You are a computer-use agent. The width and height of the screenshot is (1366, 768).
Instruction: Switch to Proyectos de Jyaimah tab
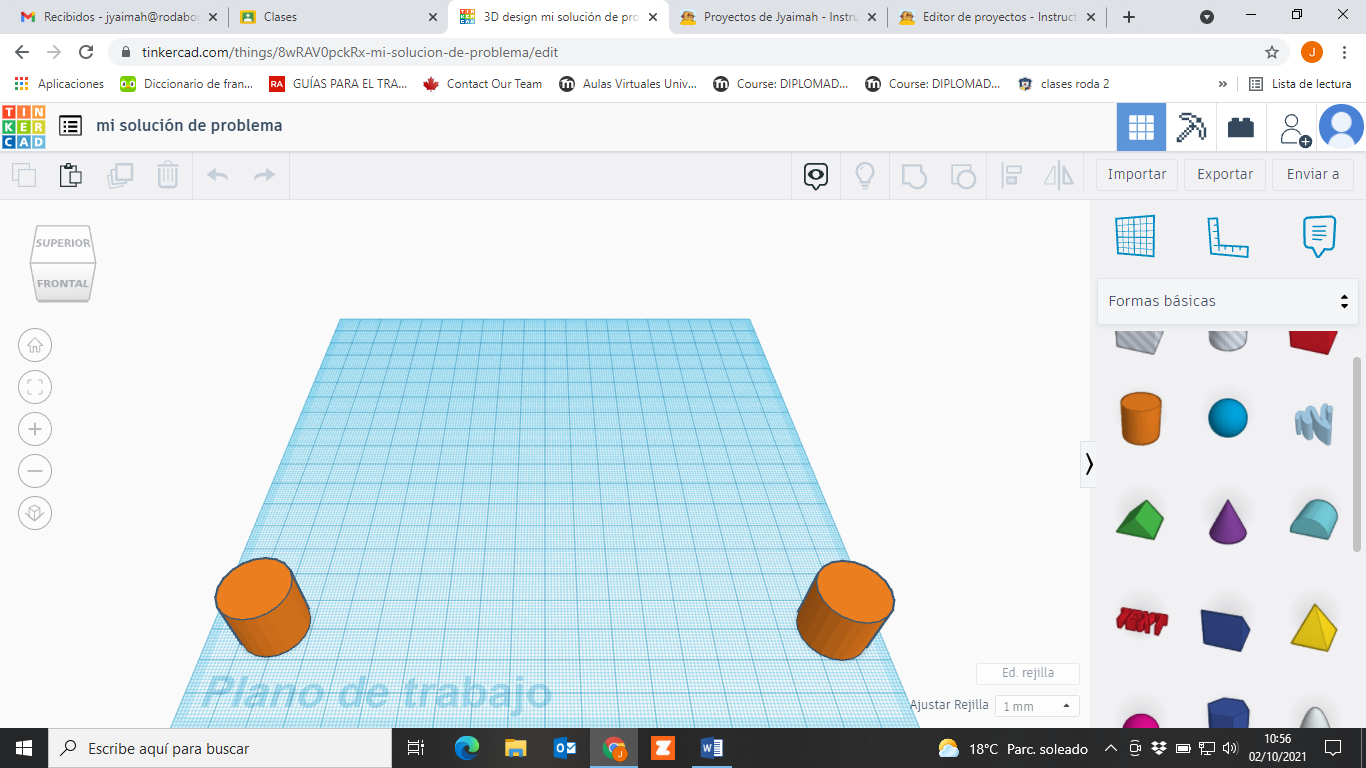(778, 17)
